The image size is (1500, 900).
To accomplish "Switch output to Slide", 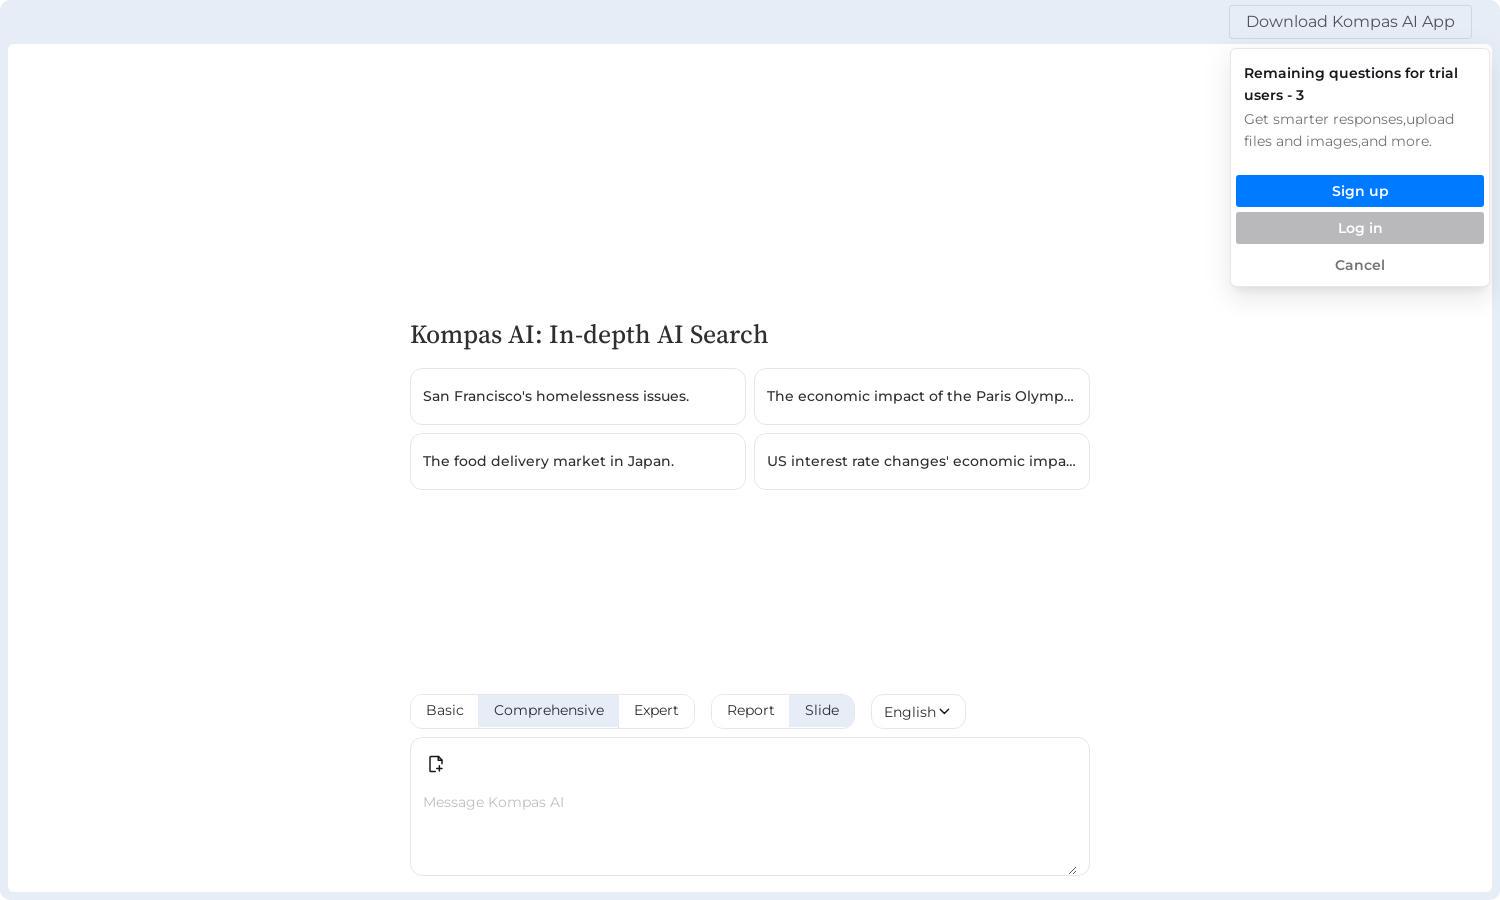I will tap(822, 711).
